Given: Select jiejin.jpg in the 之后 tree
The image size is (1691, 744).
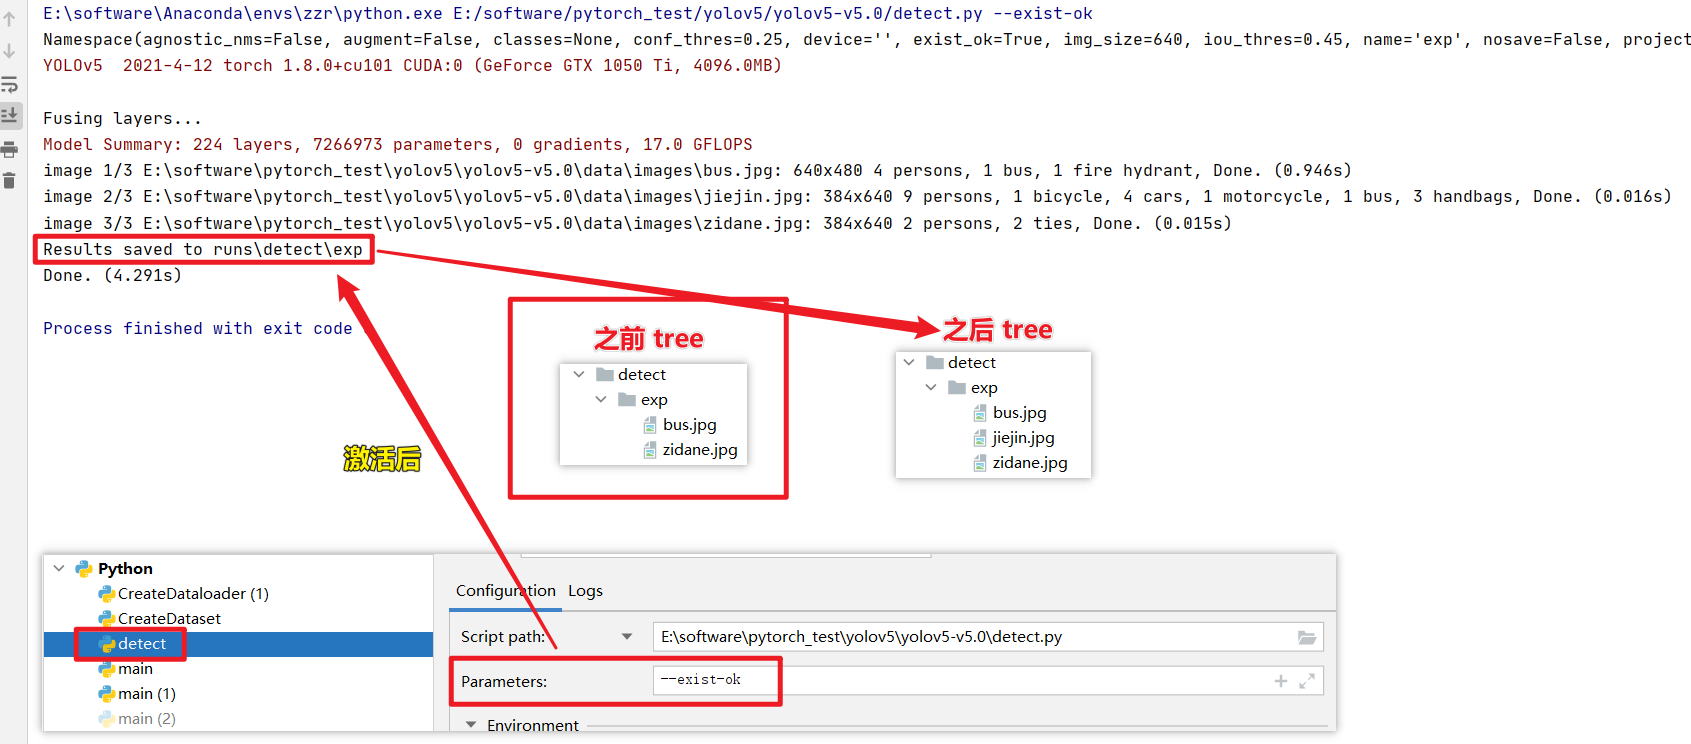Looking at the screenshot, I should tap(1024, 438).
